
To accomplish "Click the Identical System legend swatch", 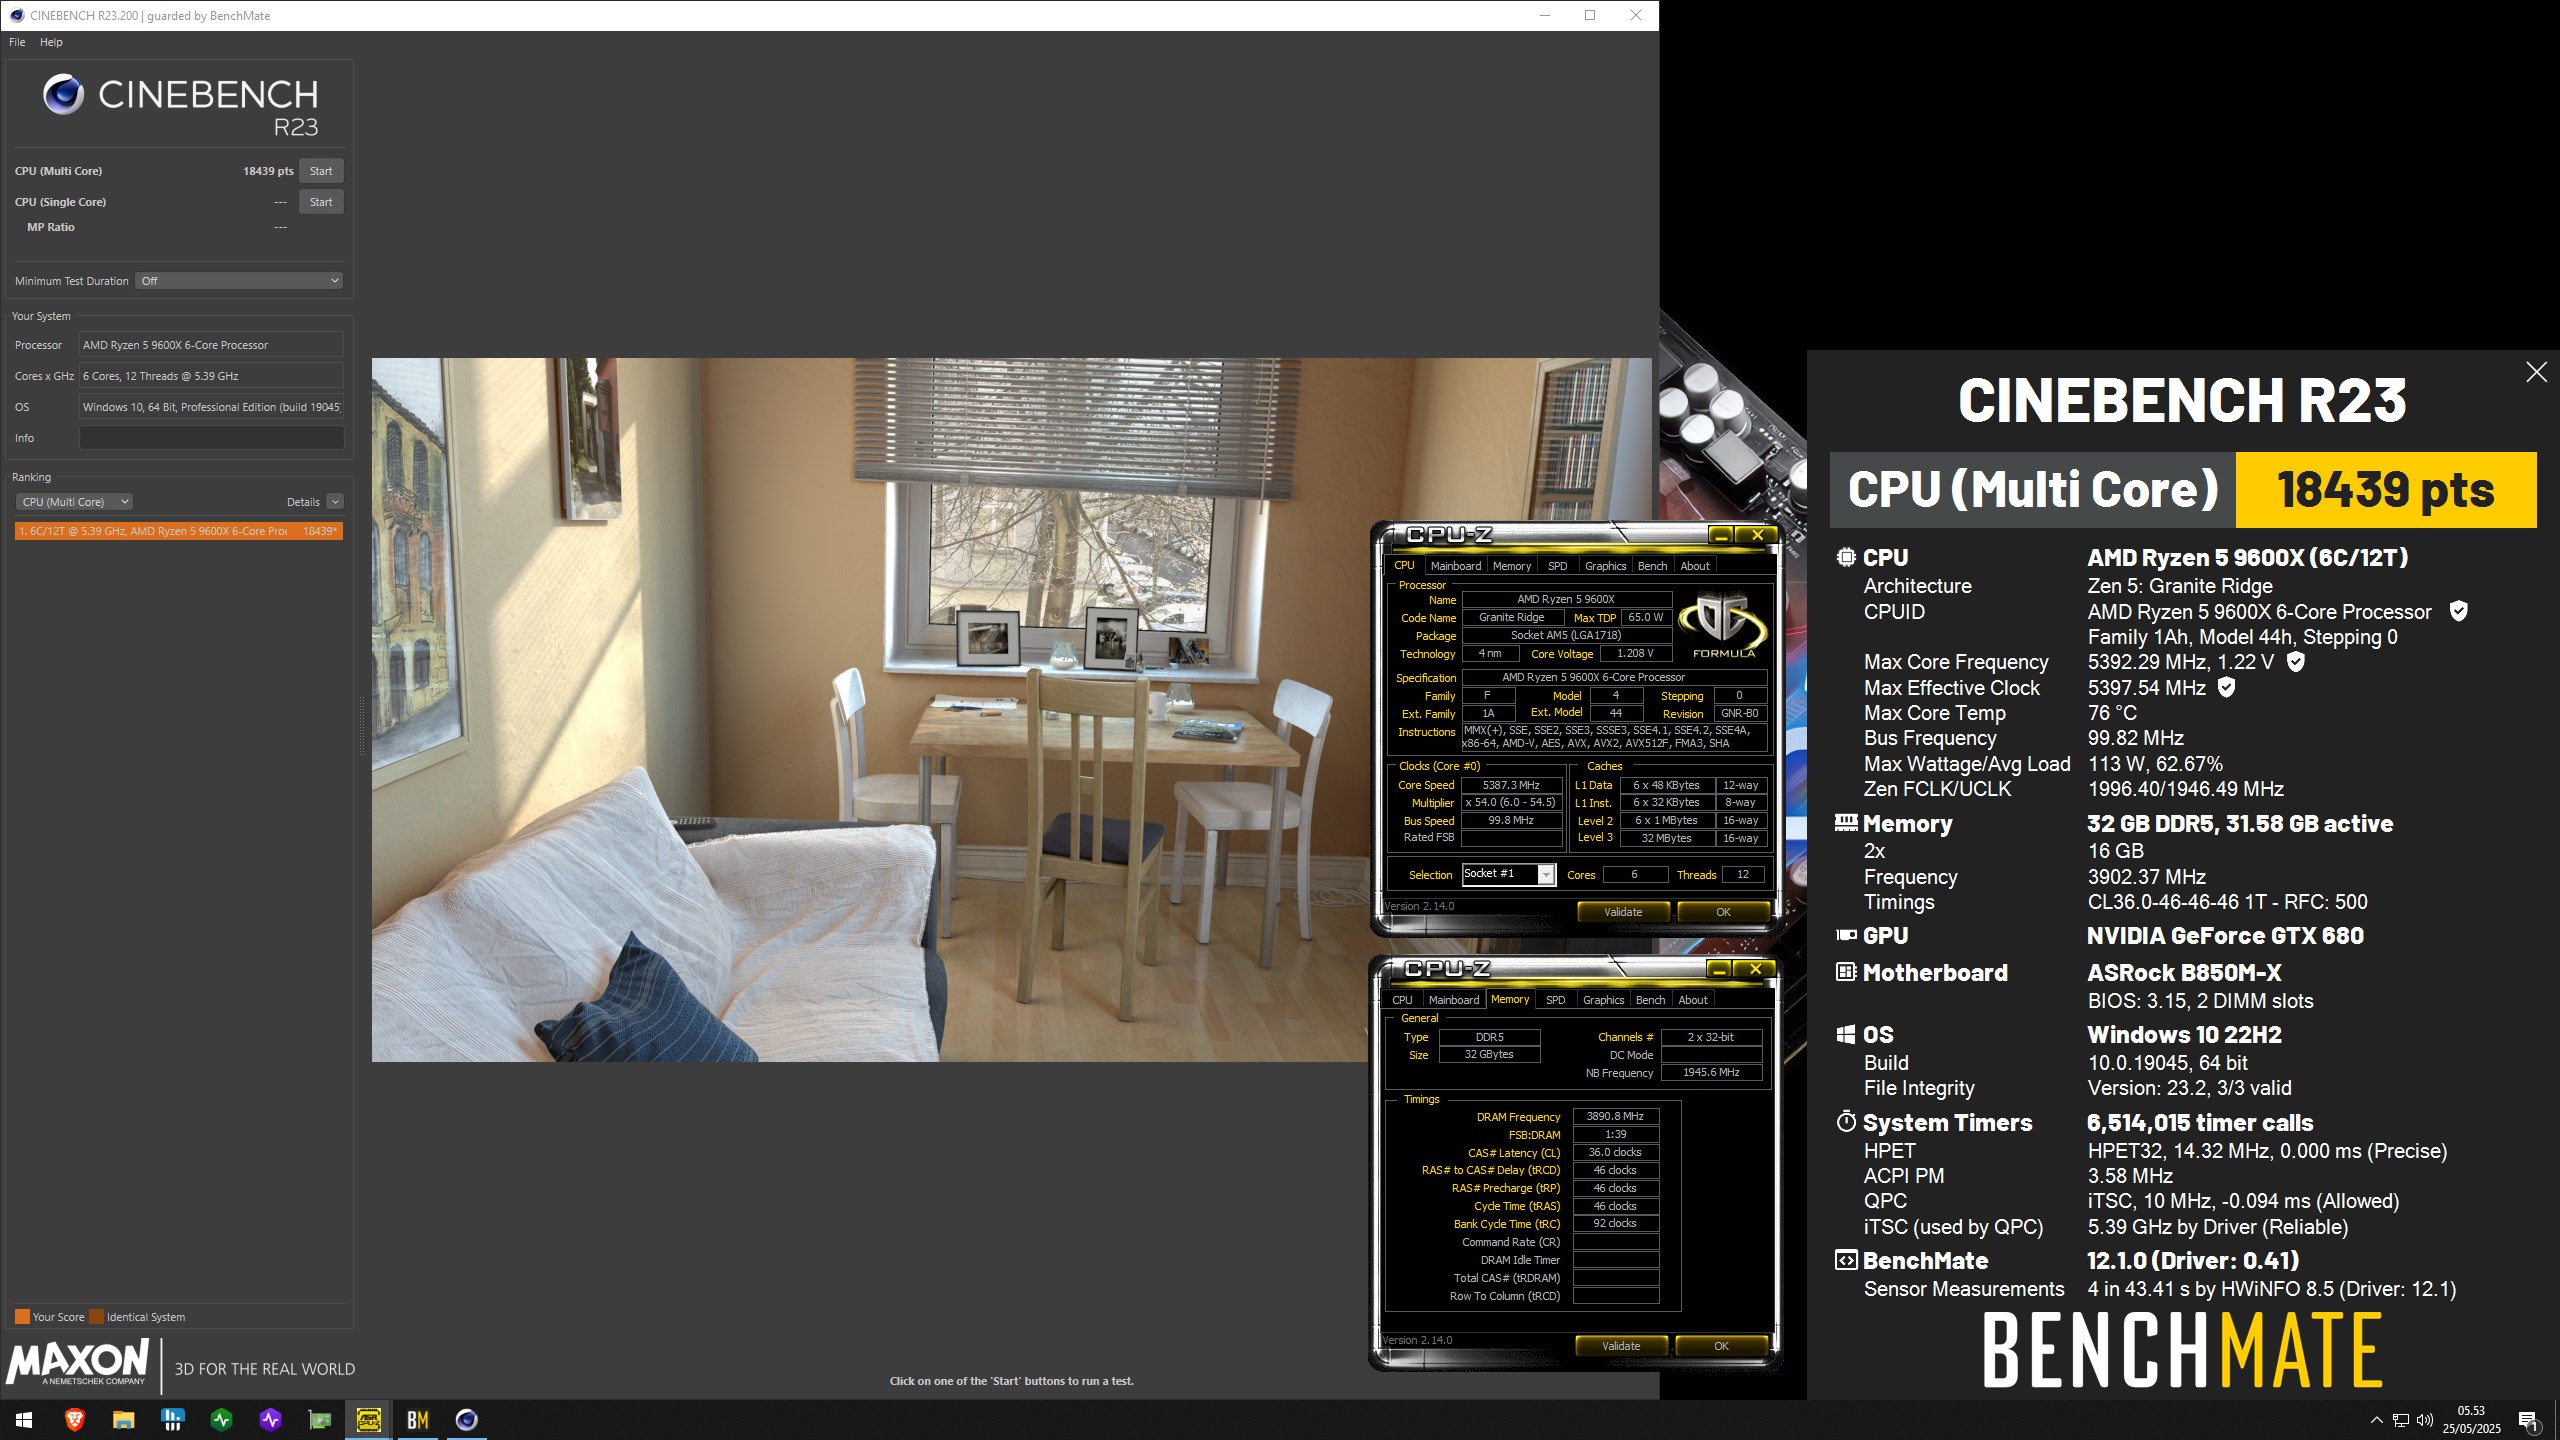I will coord(97,1317).
